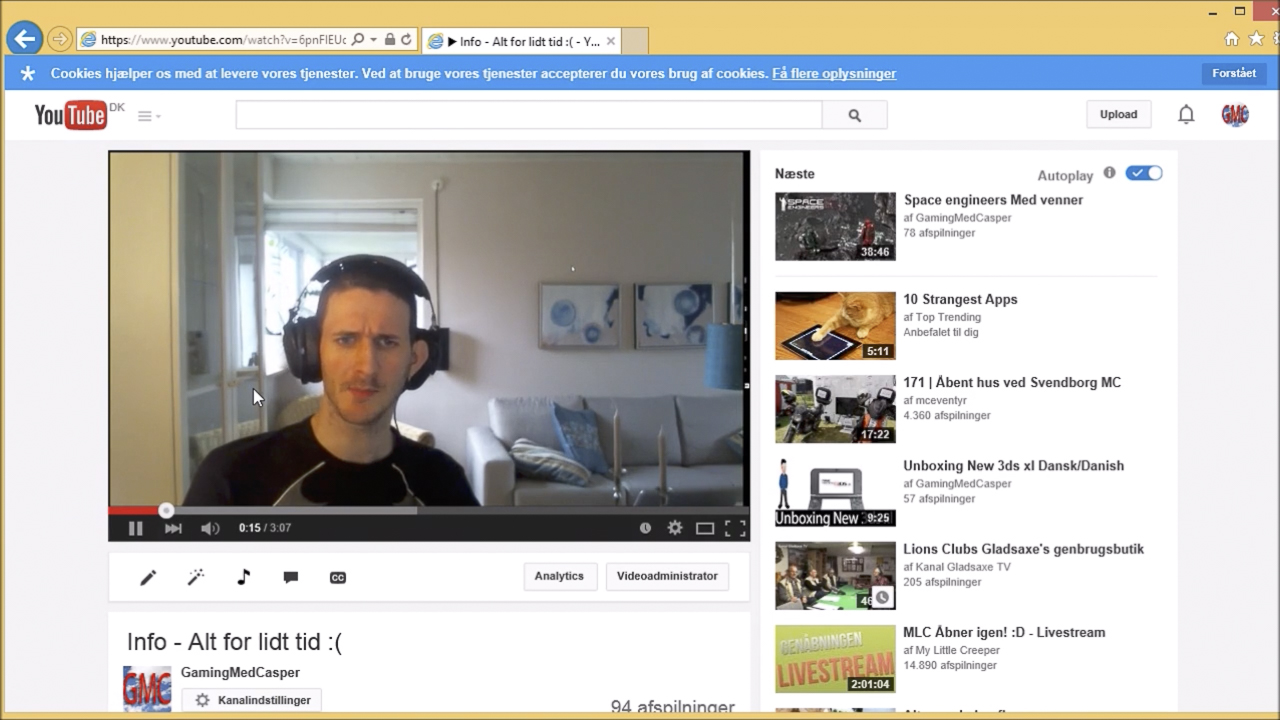
Task: Open the channel GMC avatar below the video
Action: click(x=147, y=689)
